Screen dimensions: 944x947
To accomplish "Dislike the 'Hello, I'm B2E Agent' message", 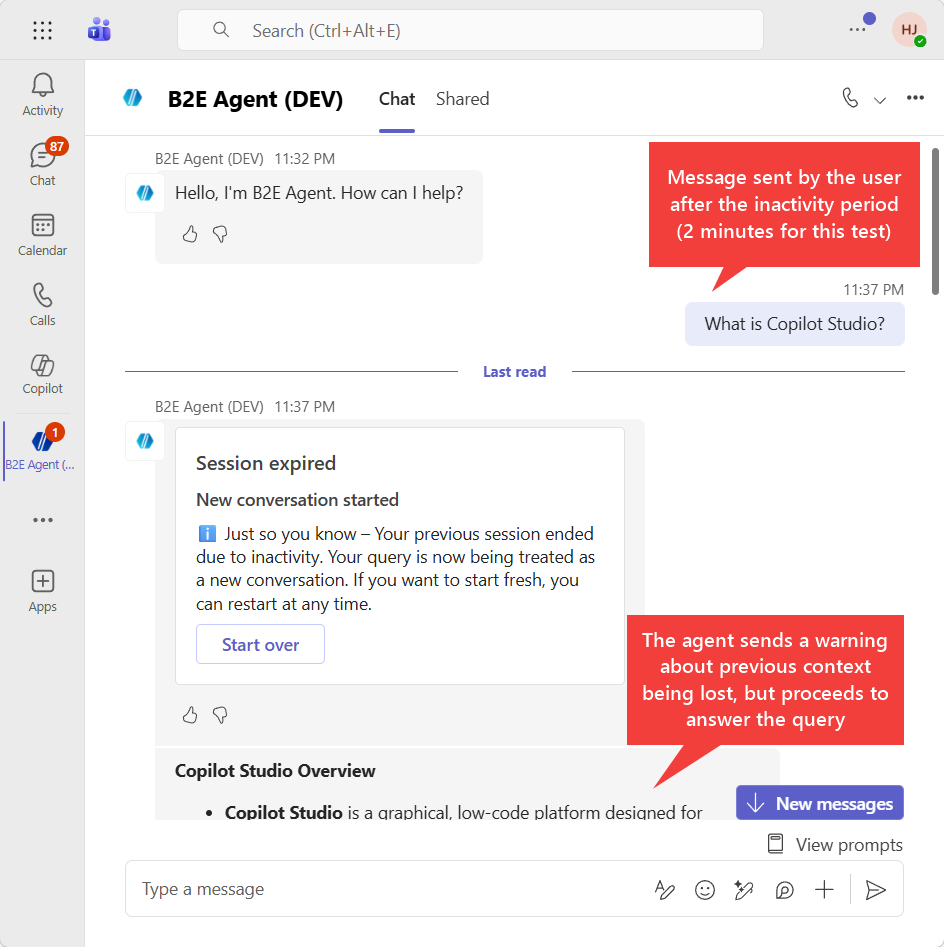I will pyautogui.click(x=221, y=234).
